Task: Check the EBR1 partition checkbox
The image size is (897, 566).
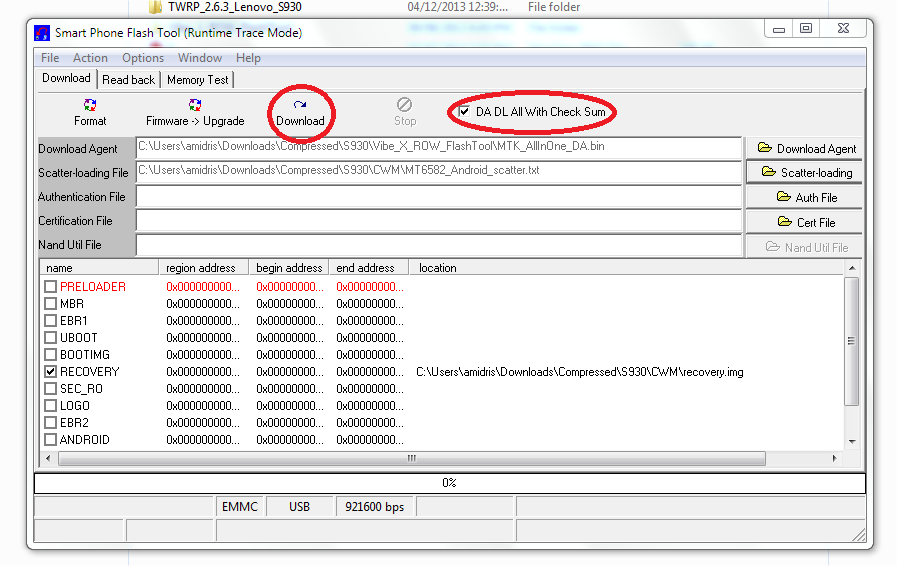Action: click(x=50, y=320)
